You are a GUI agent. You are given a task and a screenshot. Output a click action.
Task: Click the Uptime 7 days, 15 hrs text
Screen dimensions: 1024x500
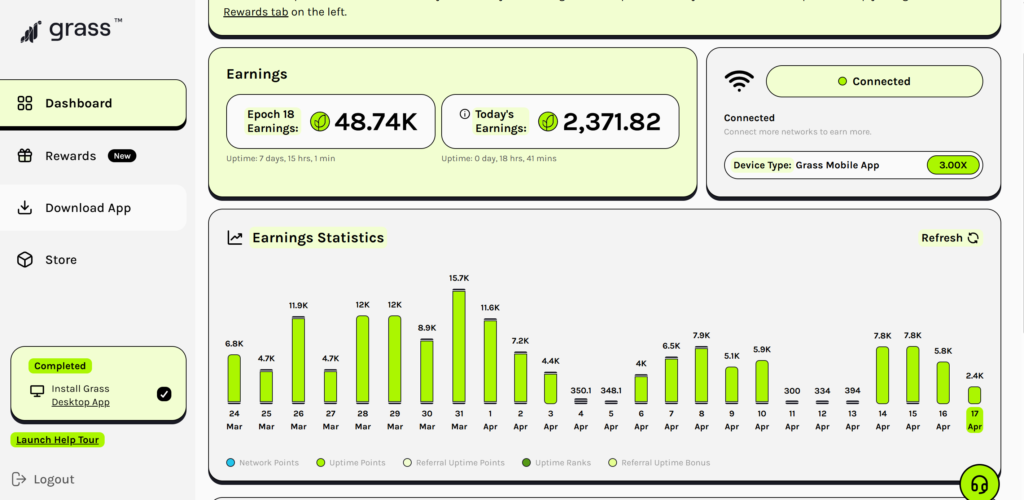pos(281,159)
